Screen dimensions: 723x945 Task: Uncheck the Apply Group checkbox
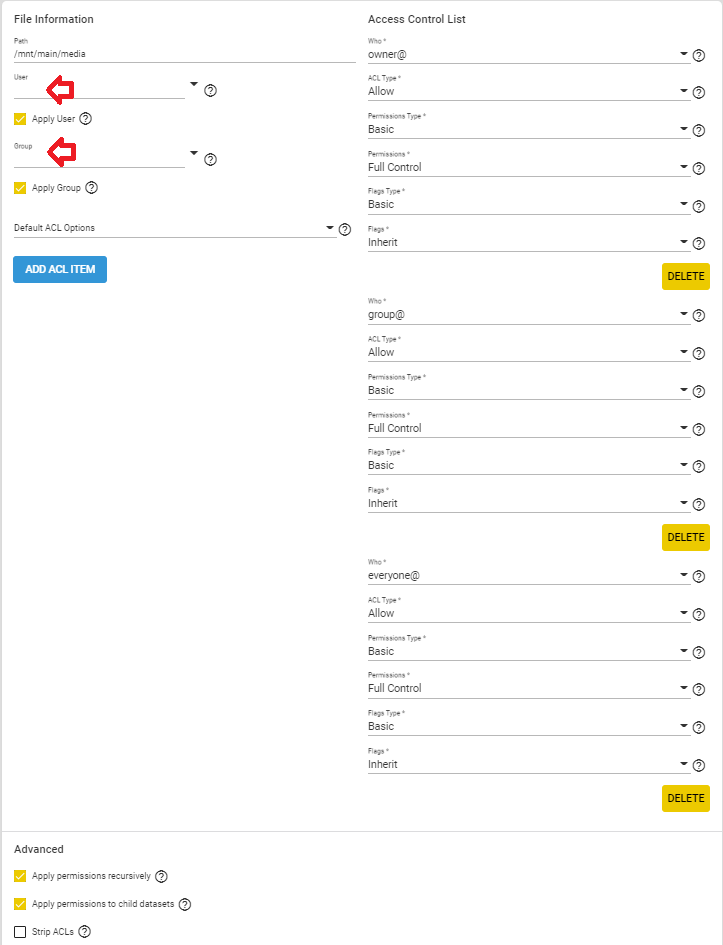click(x=20, y=188)
